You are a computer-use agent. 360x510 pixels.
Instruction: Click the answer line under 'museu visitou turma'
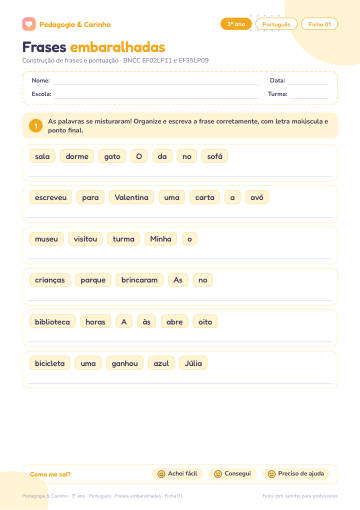[x=180, y=258]
